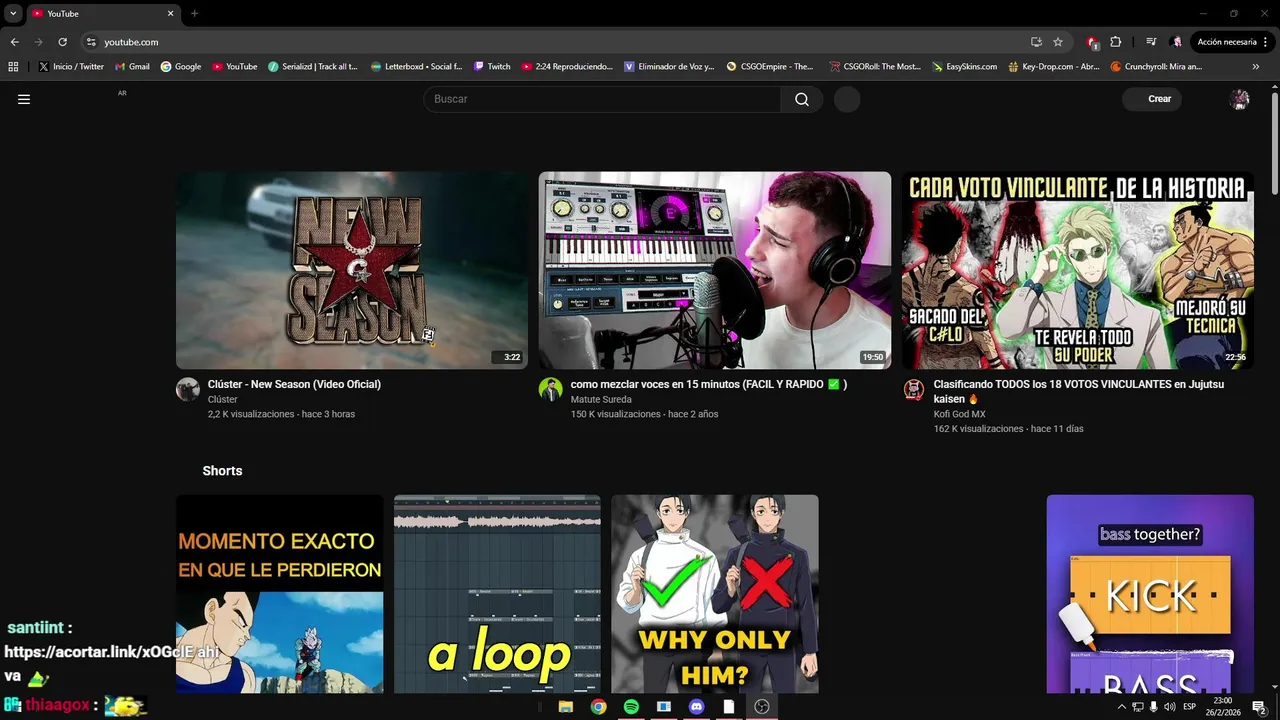Open the Matute Sureda channel name
The width and height of the screenshot is (1280, 720).
click(x=601, y=399)
